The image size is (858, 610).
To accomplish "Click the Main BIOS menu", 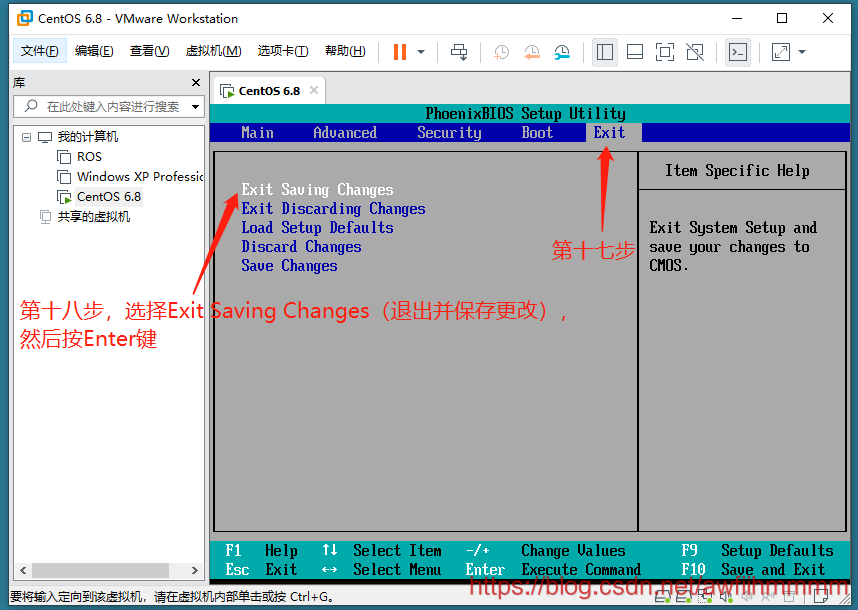I will pyautogui.click(x=257, y=132).
